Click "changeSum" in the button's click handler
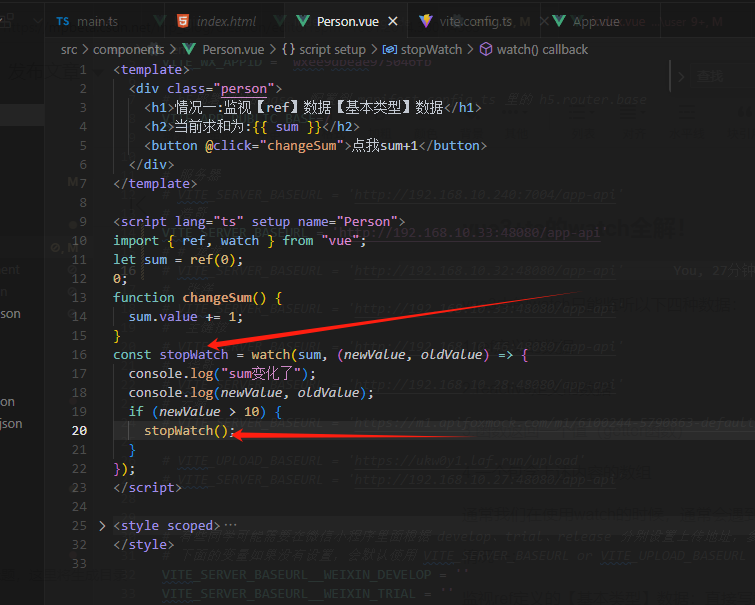 tap(302, 145)
